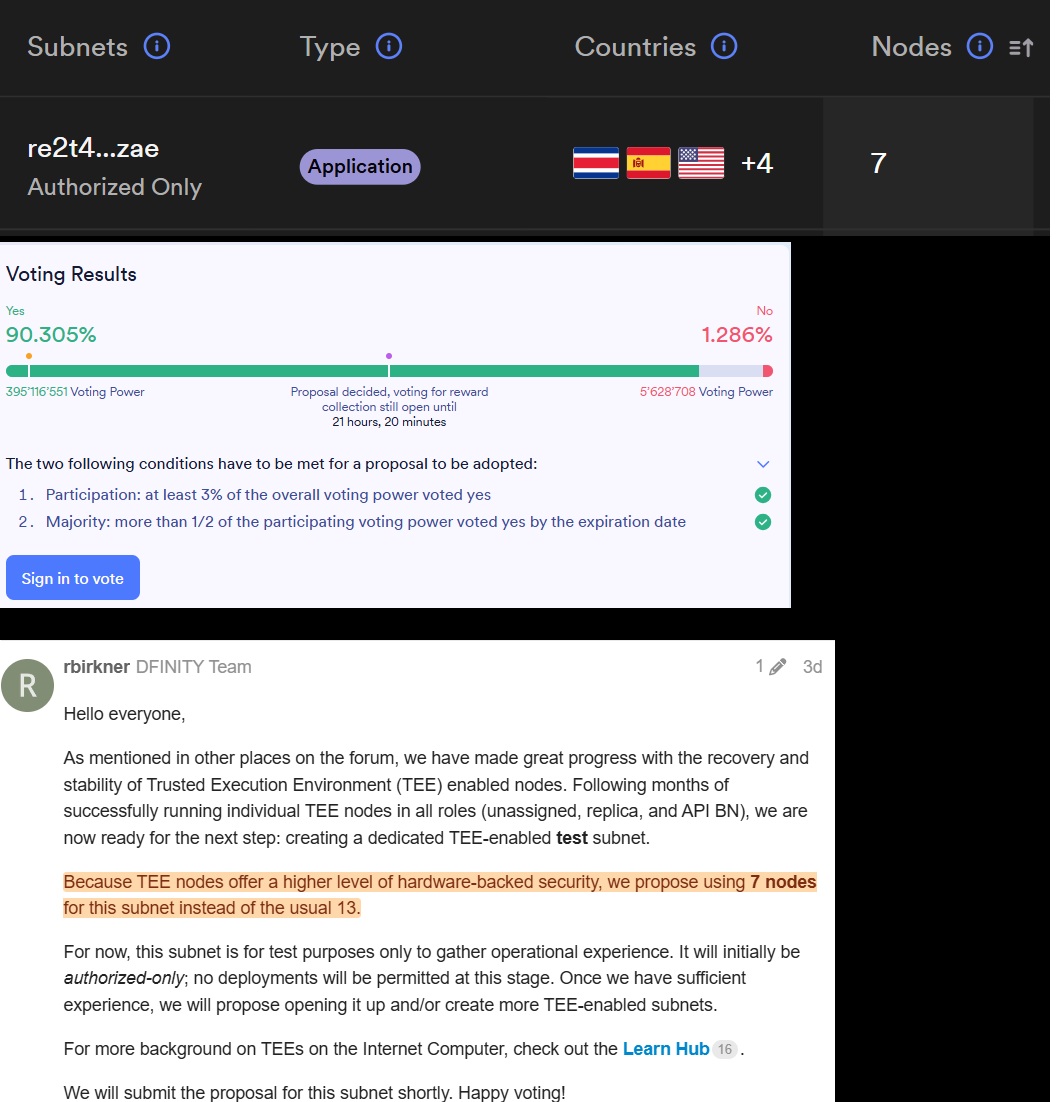1058x1102 pixels.
Task: Open the Type column info icon
Action: 389,46
